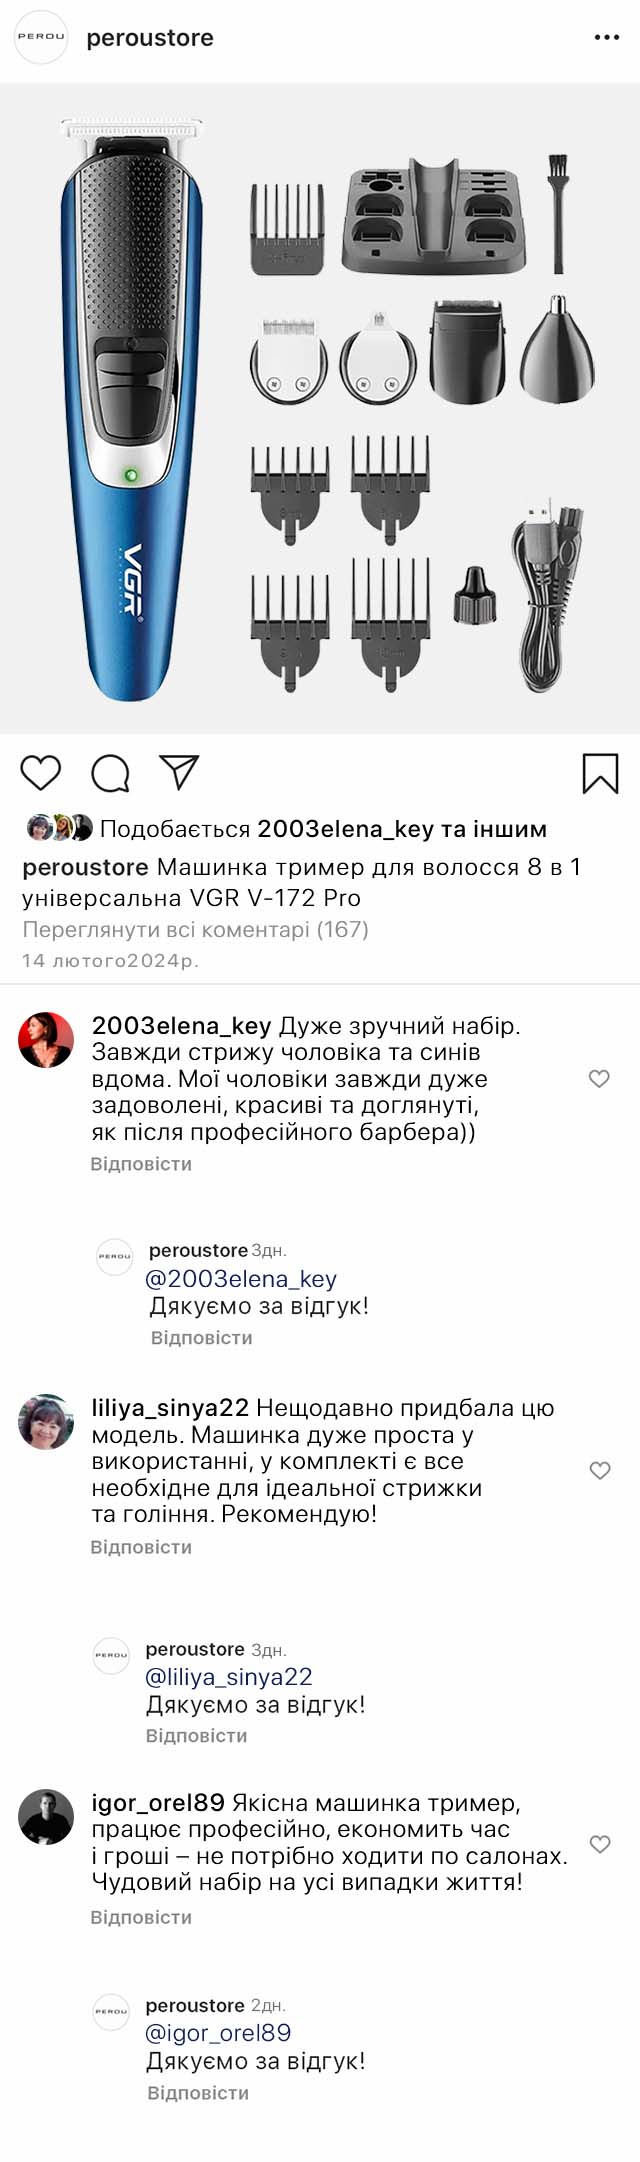View likers via the small avatars cluster

click(x=60, y=828)
